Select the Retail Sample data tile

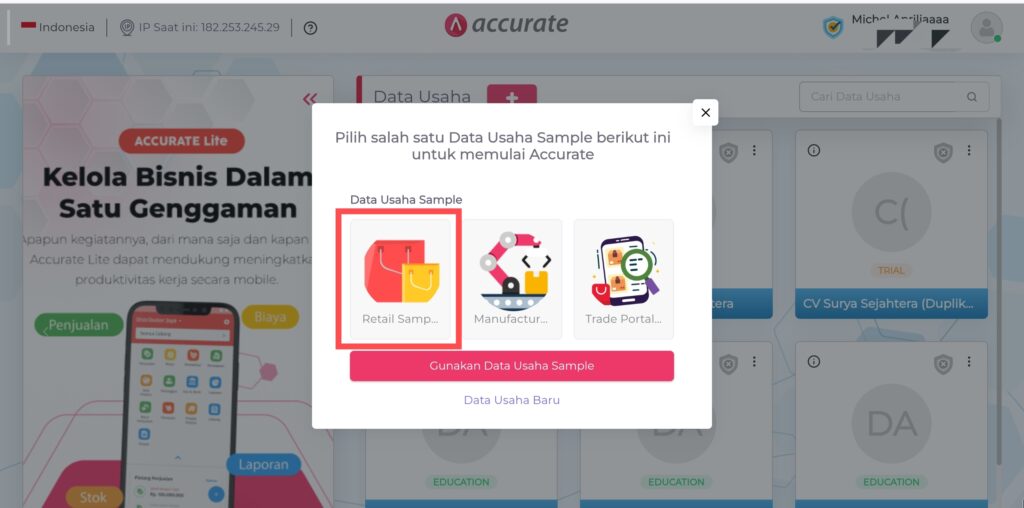[x=400, y=279]
